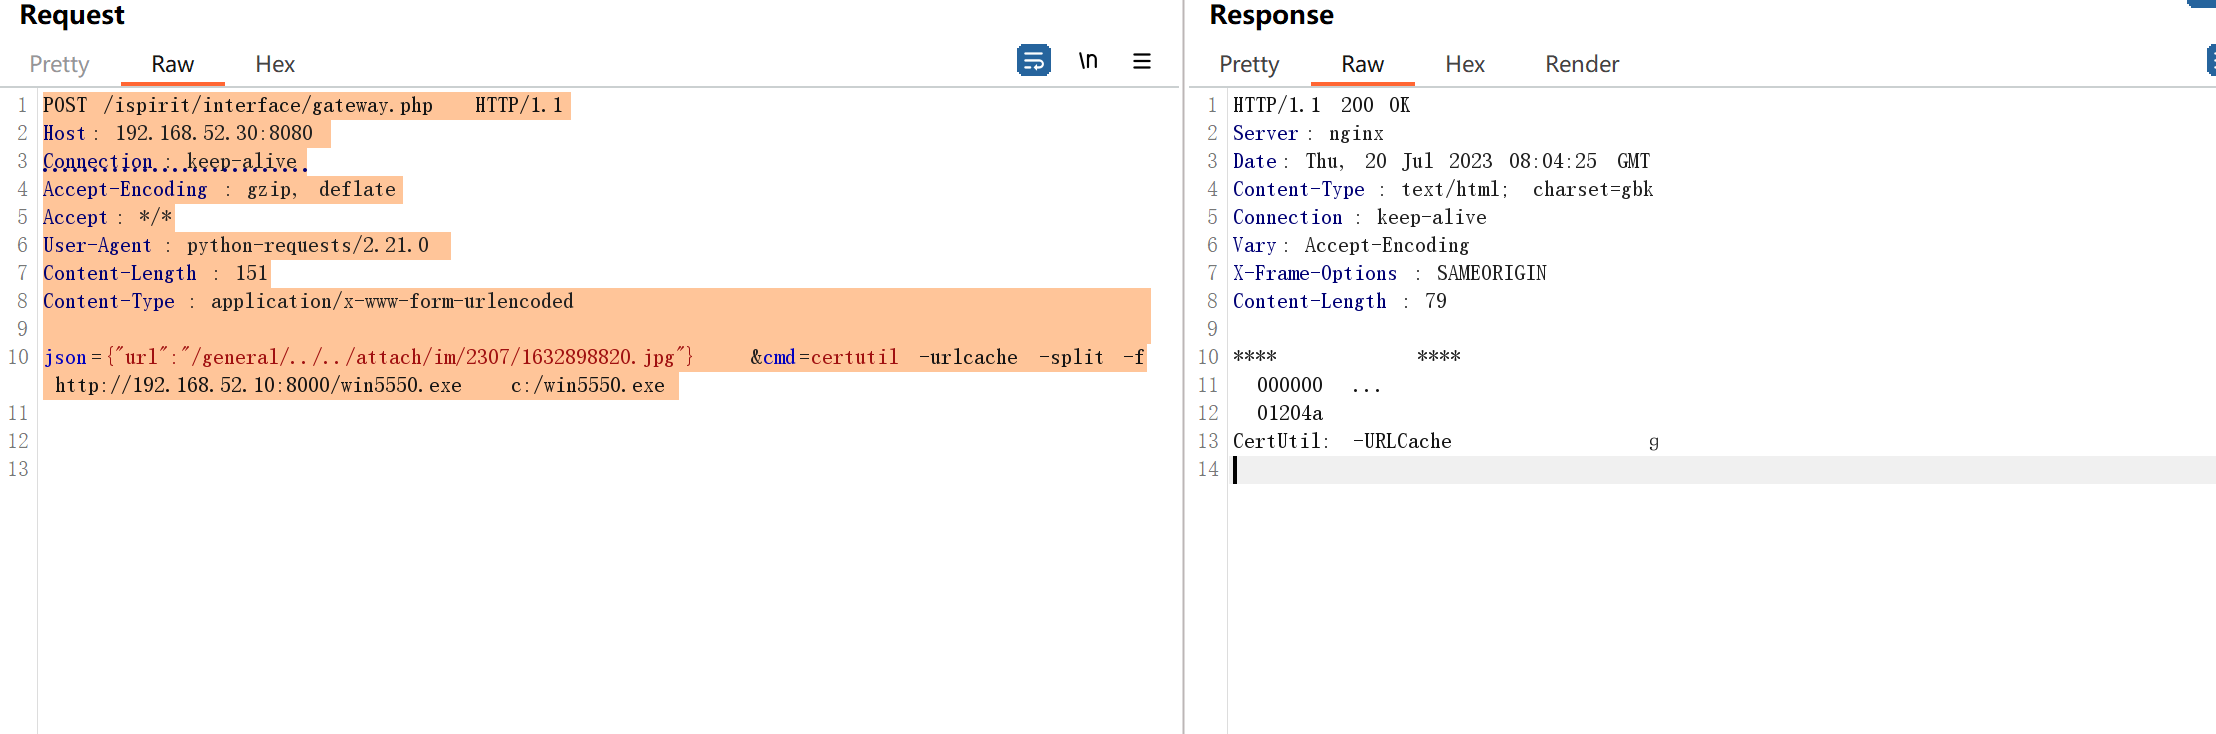
Task: Click the application/x-www-form-urlencoded Content-Type line
Action: pyautogui.click(x=308, y=301)
